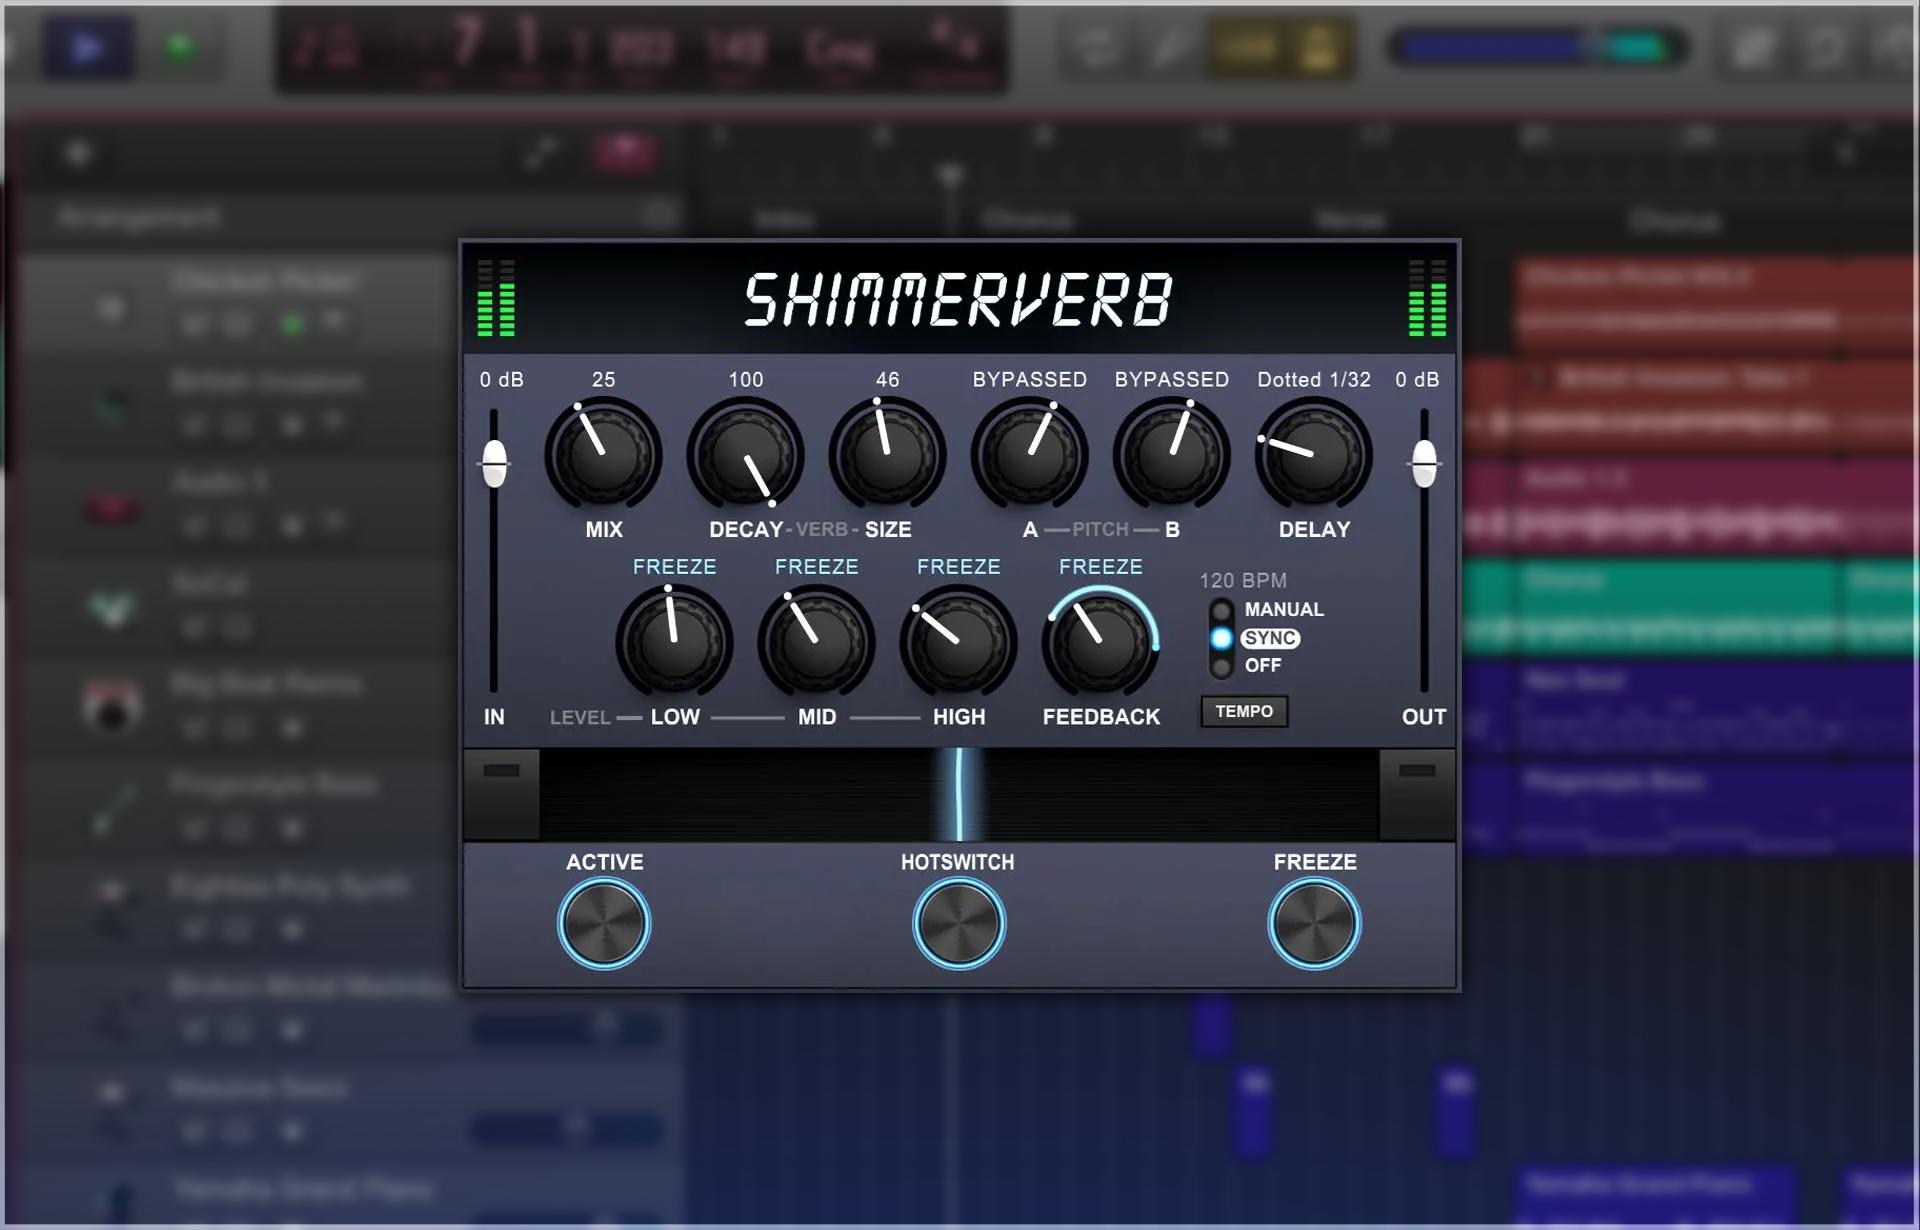Click the Pitch B knob

(x=1171, y=455)
